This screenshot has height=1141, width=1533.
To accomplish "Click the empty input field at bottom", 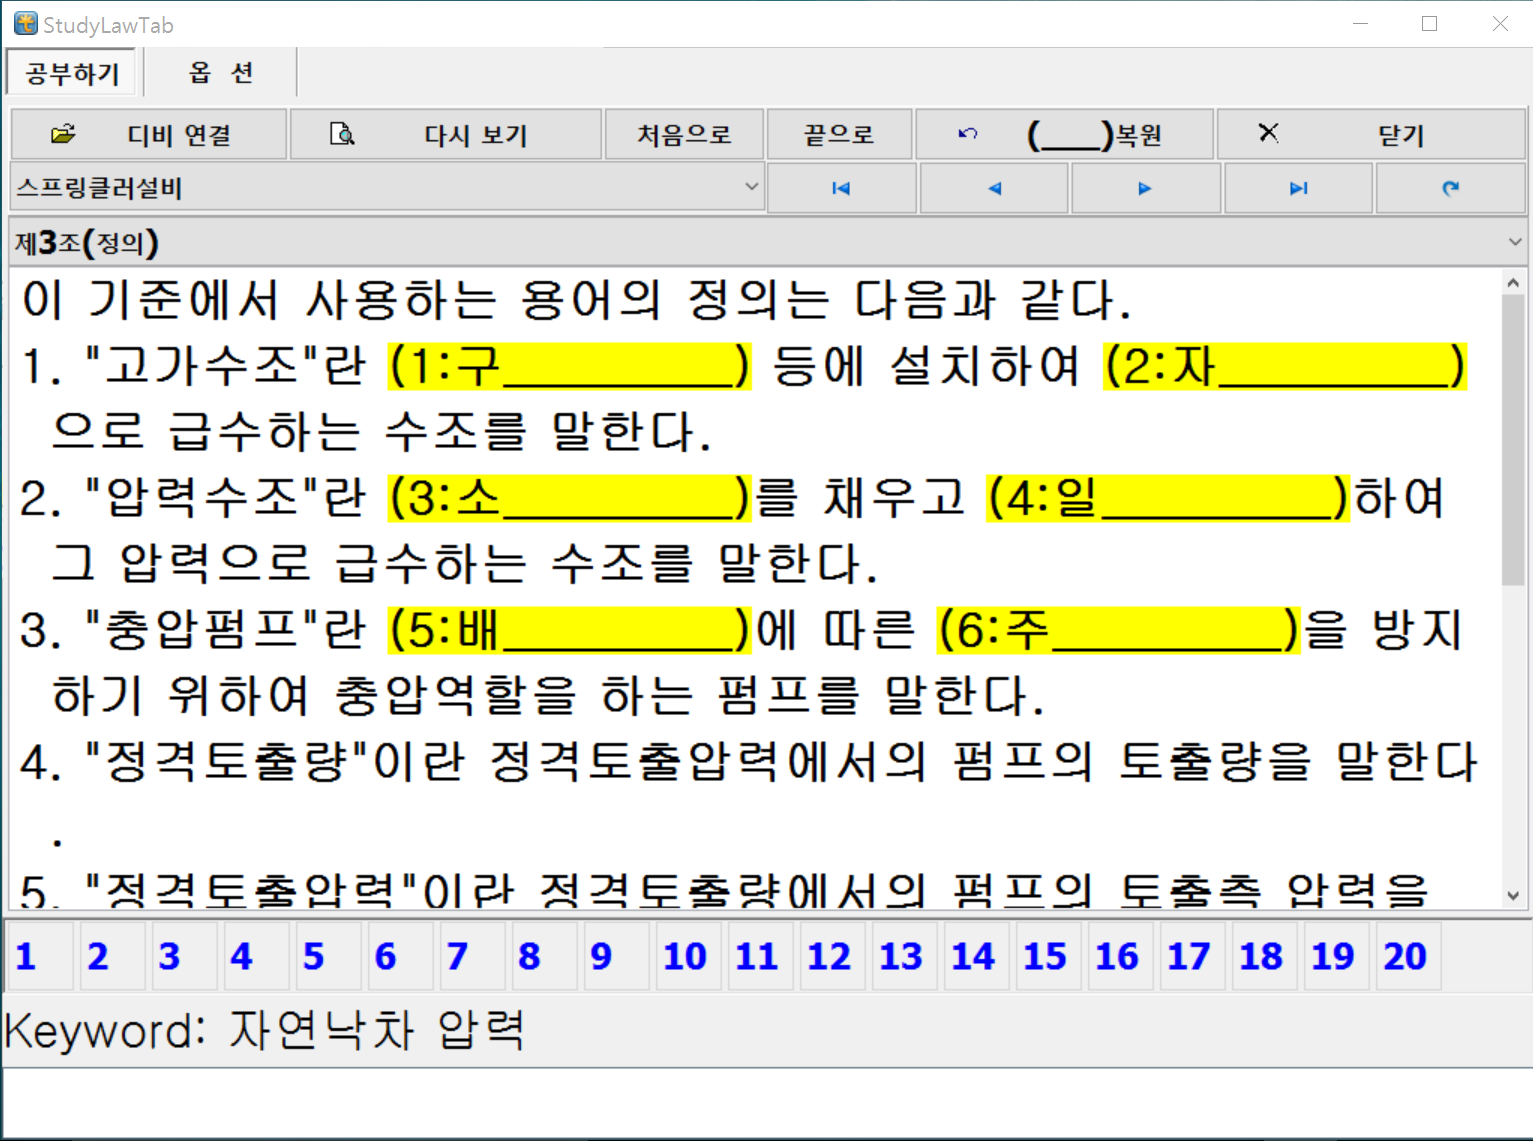I will click(766, 1102).
